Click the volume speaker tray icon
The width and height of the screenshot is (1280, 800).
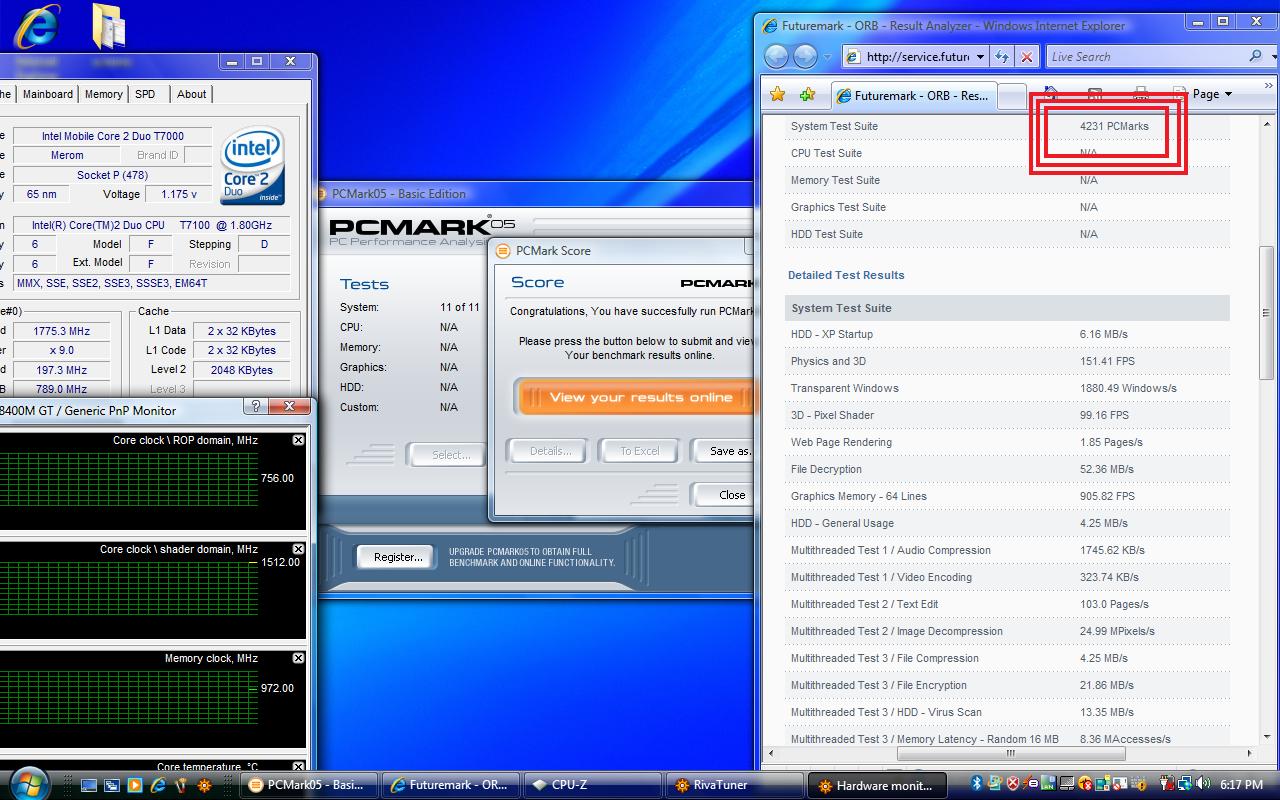click(x=1203, y=782)
